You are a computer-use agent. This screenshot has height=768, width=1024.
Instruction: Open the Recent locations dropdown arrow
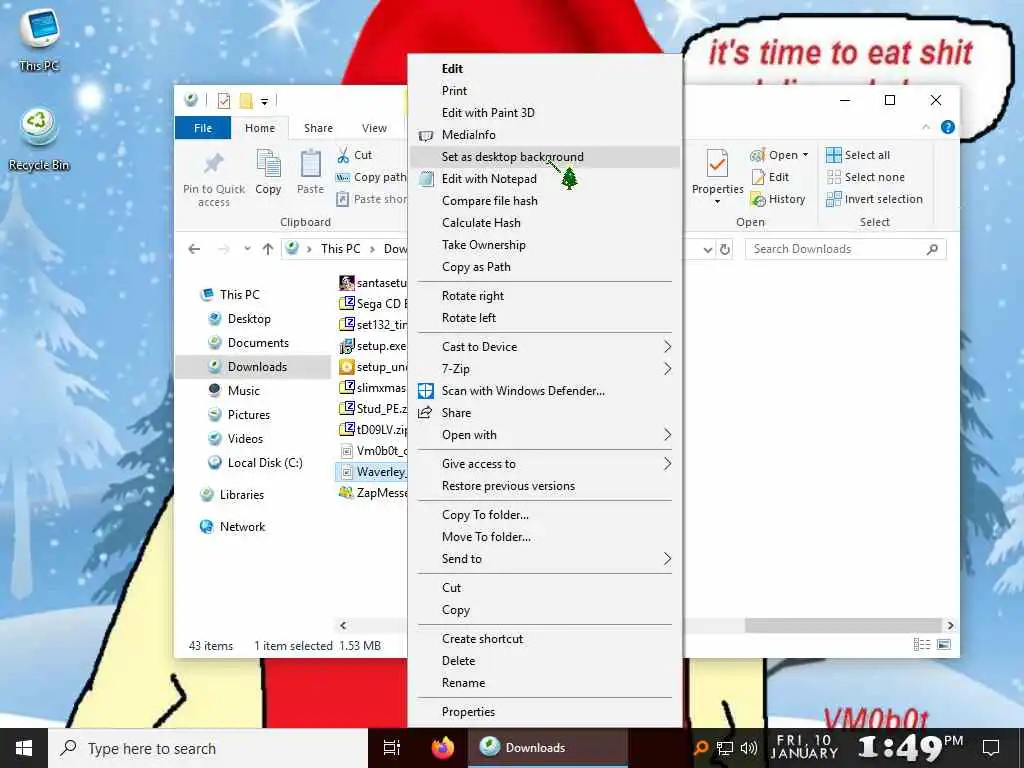[247, 249]
